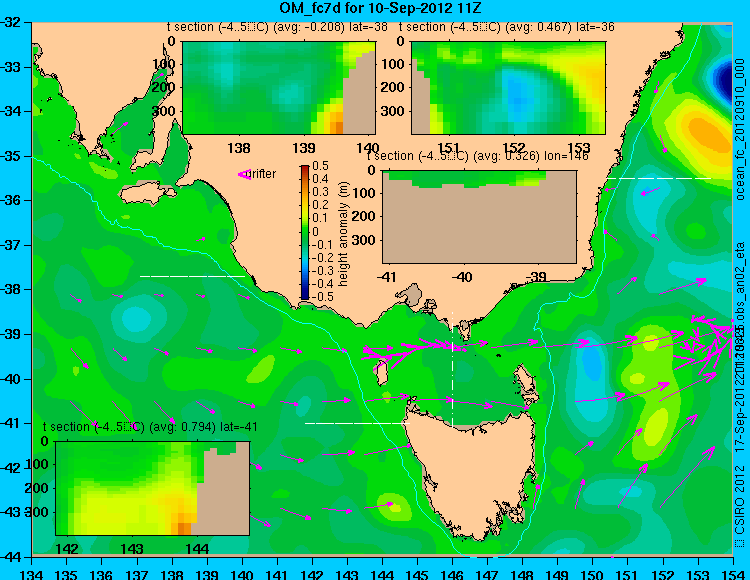Open the lon=146 temperature section inset plot
Screen dimensions: 750x580
pos(479,217)
